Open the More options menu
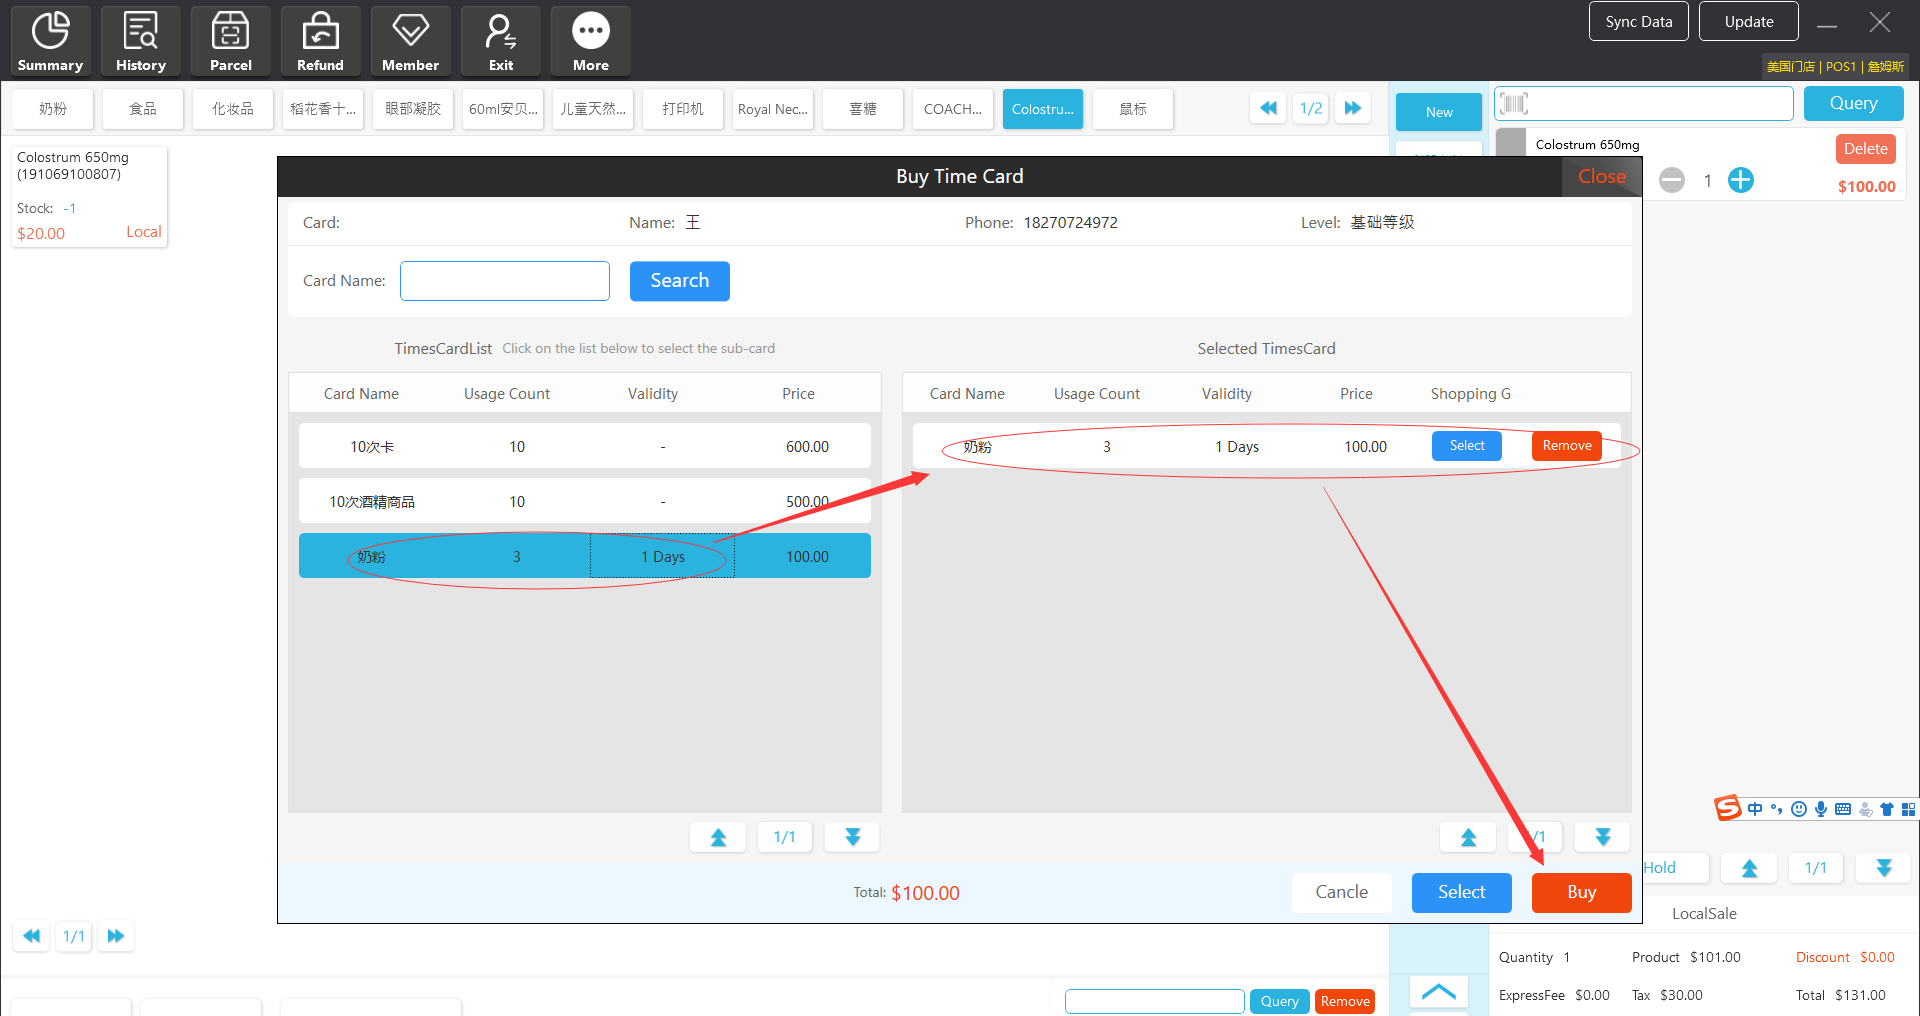This screenshot has width=1920, height=1016. click(590, 41)
